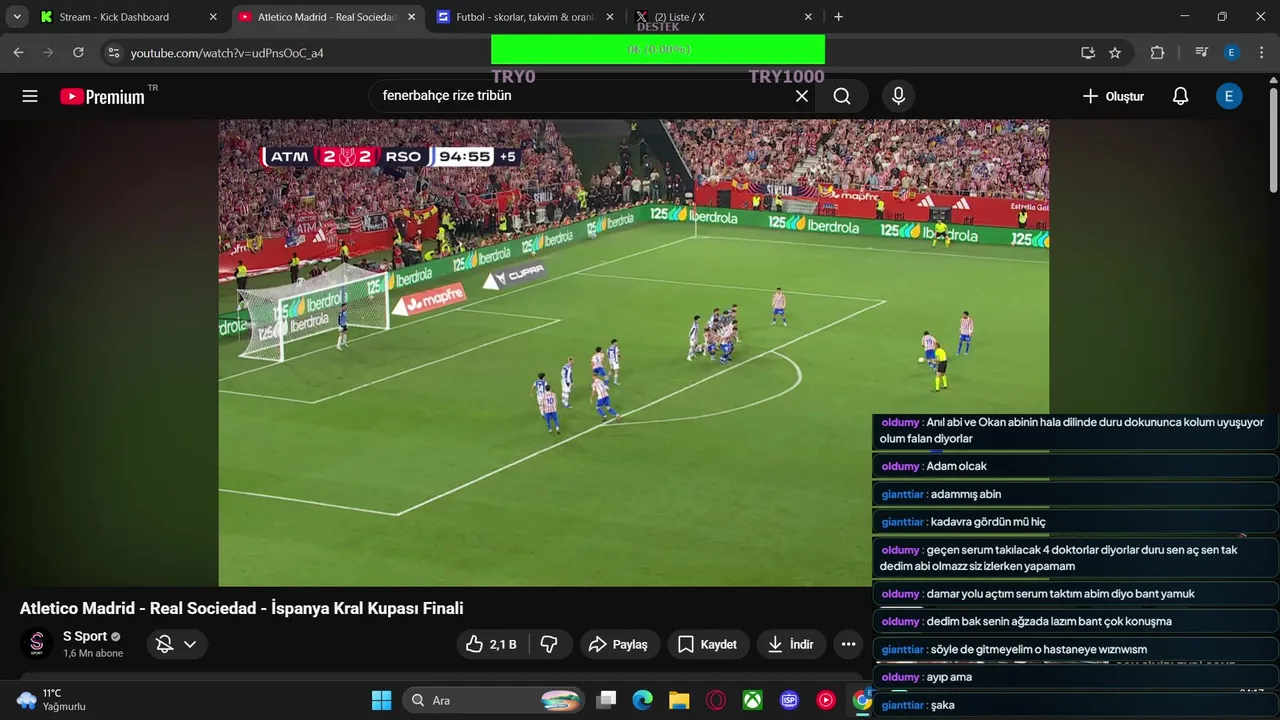Reload the page
The width and height of the screenshot is (1280, 720).
pyautogui.click(x=78, y=53)
